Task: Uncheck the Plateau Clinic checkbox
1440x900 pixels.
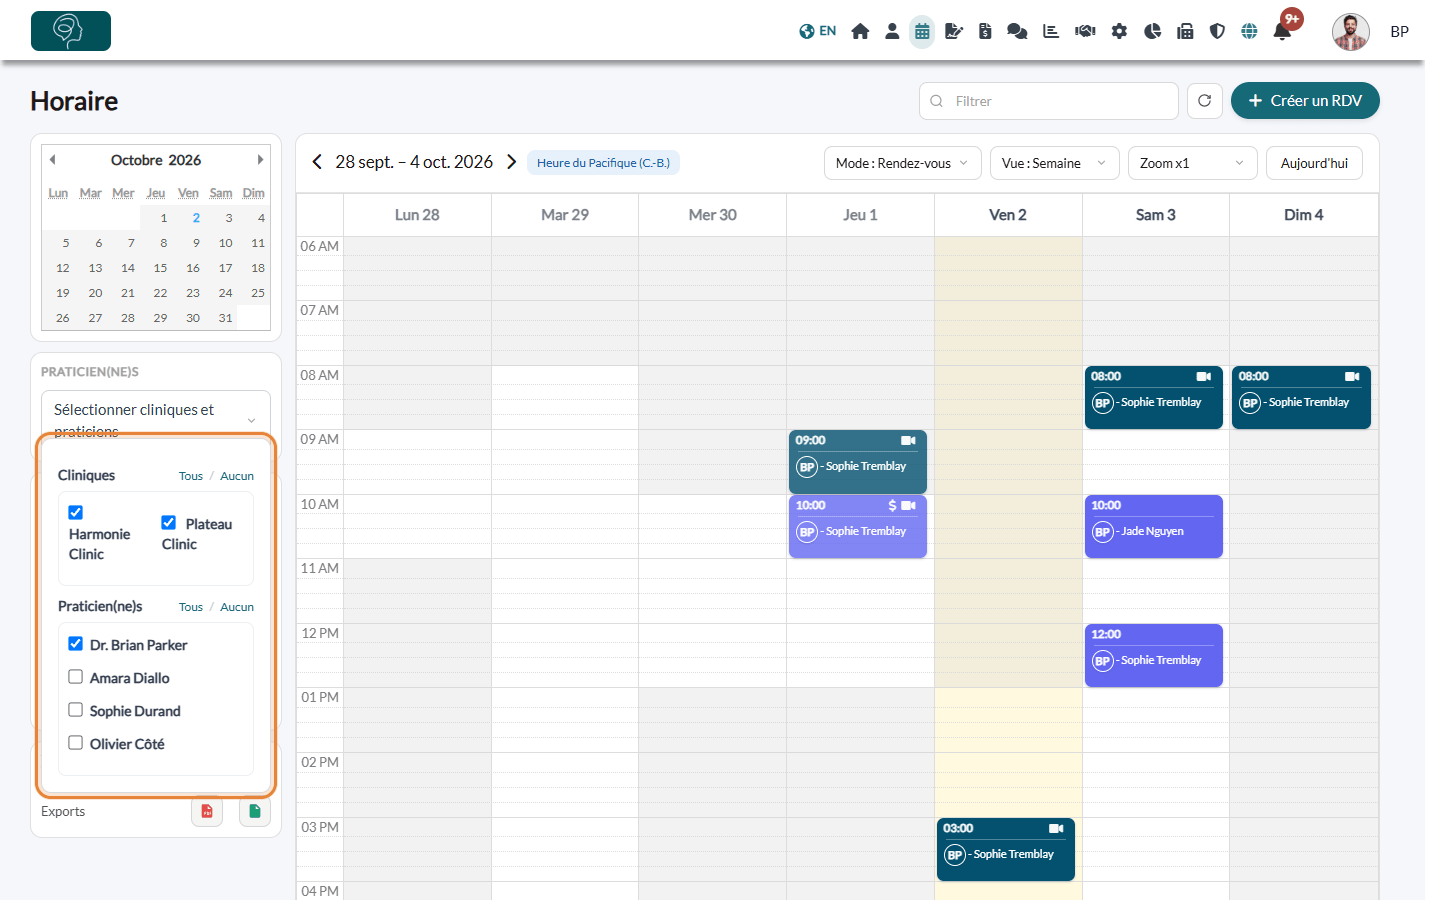Action: click(x=169, y=522)
